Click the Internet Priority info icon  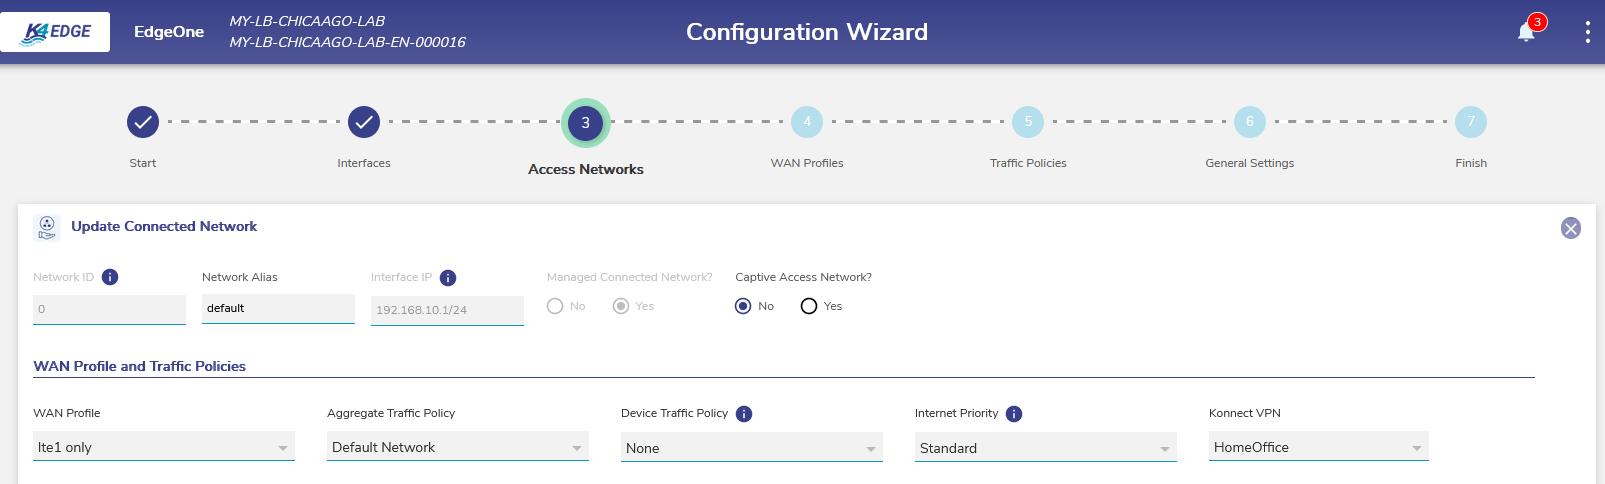pos(1014,414)
